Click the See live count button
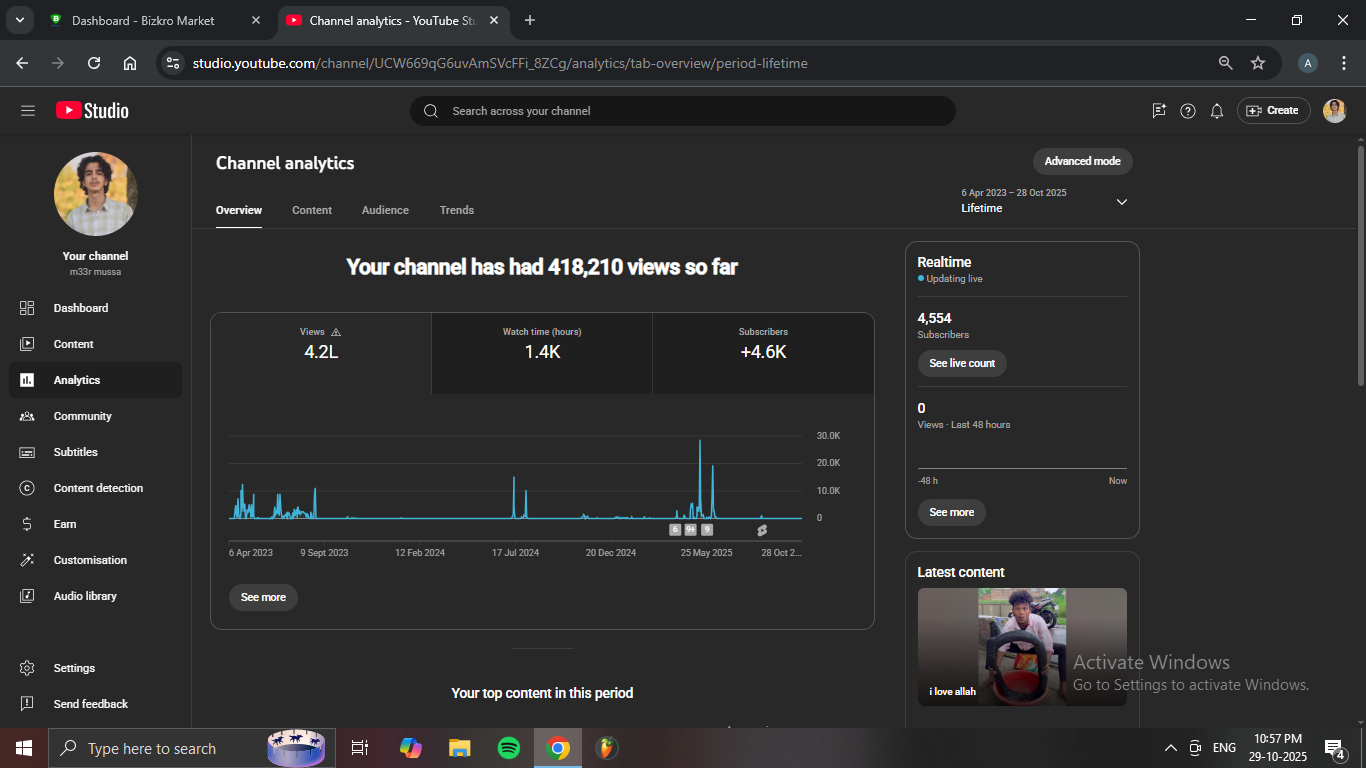 coord(962,363)
